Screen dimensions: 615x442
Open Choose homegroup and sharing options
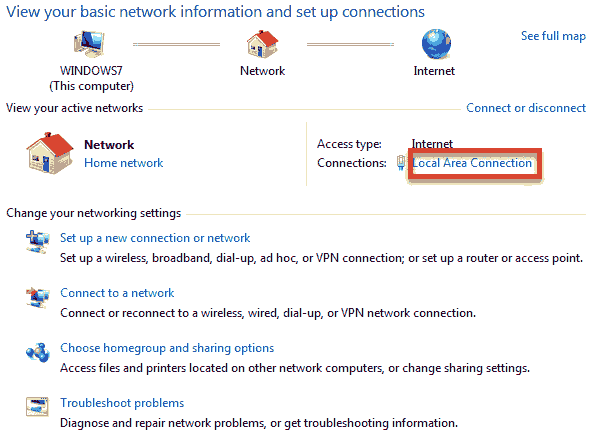click(x=167, y=348)
